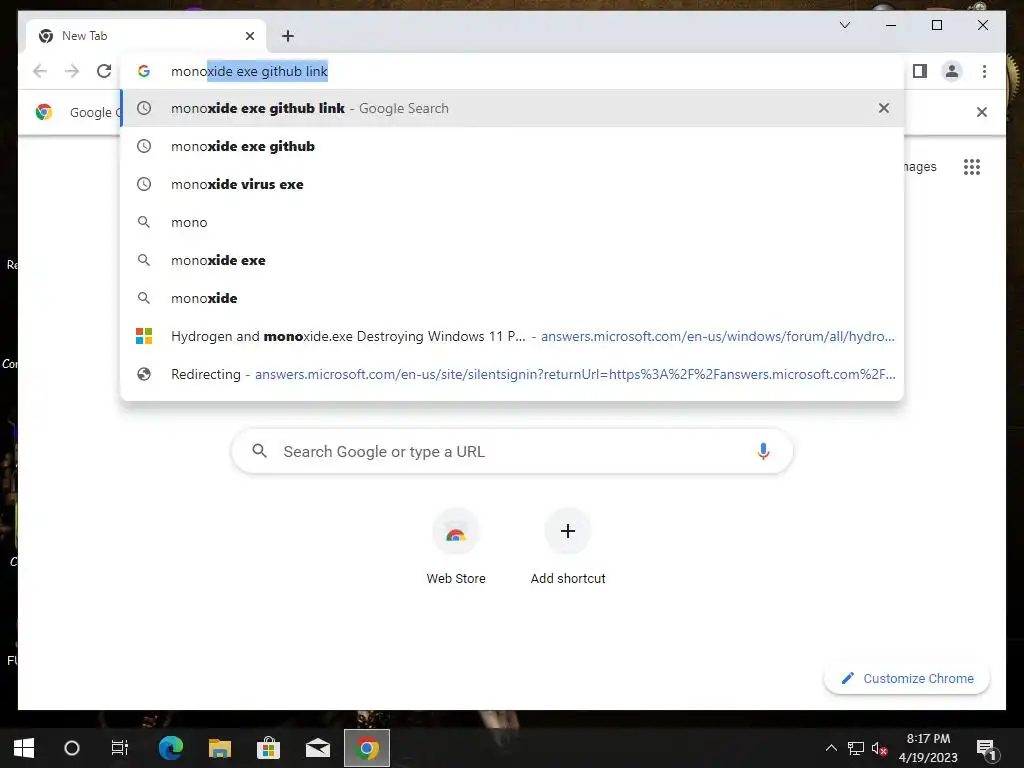The height and width of the screenshot is (768, 1024).
Task: Launch Microsoft Edge from taskbar
Action: coord(171,748)
